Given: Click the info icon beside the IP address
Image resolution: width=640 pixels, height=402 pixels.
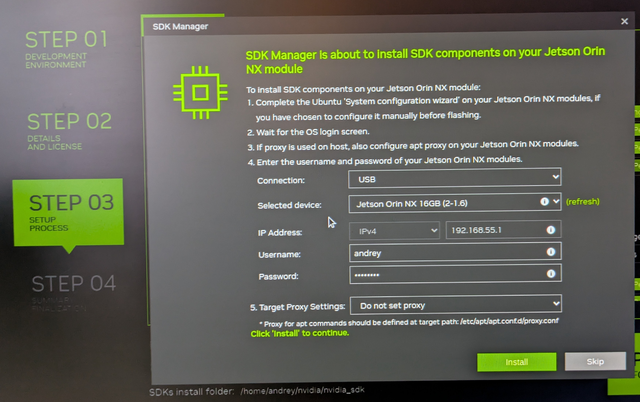Looking at the screenshot, I should pyautogui.click(x=551, y=230).
